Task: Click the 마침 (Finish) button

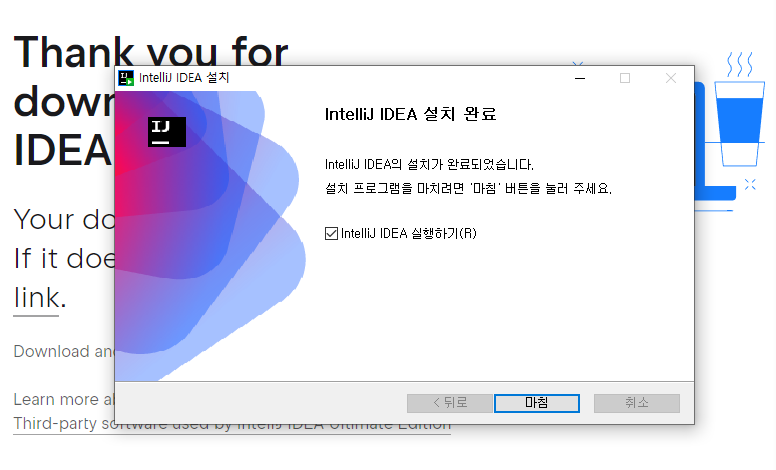Action: point(536,403)
